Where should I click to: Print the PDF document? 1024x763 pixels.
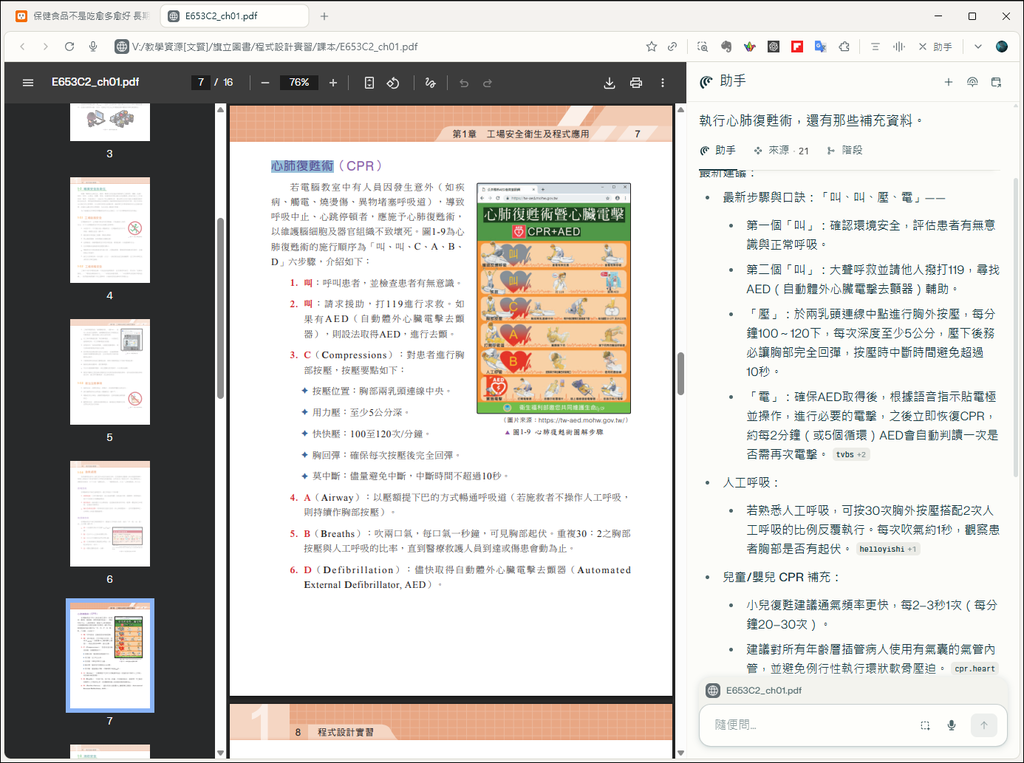635,83
